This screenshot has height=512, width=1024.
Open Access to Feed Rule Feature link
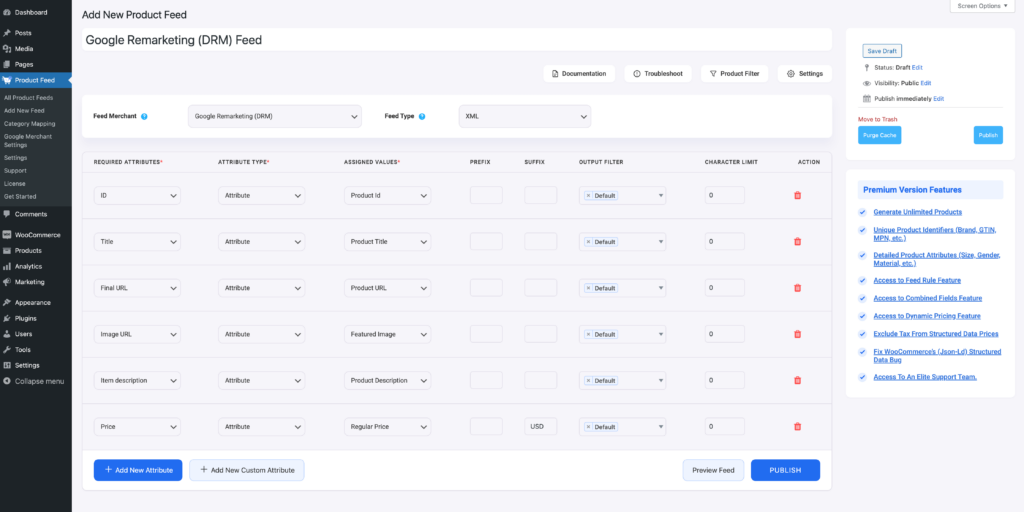tap(917, 280)
